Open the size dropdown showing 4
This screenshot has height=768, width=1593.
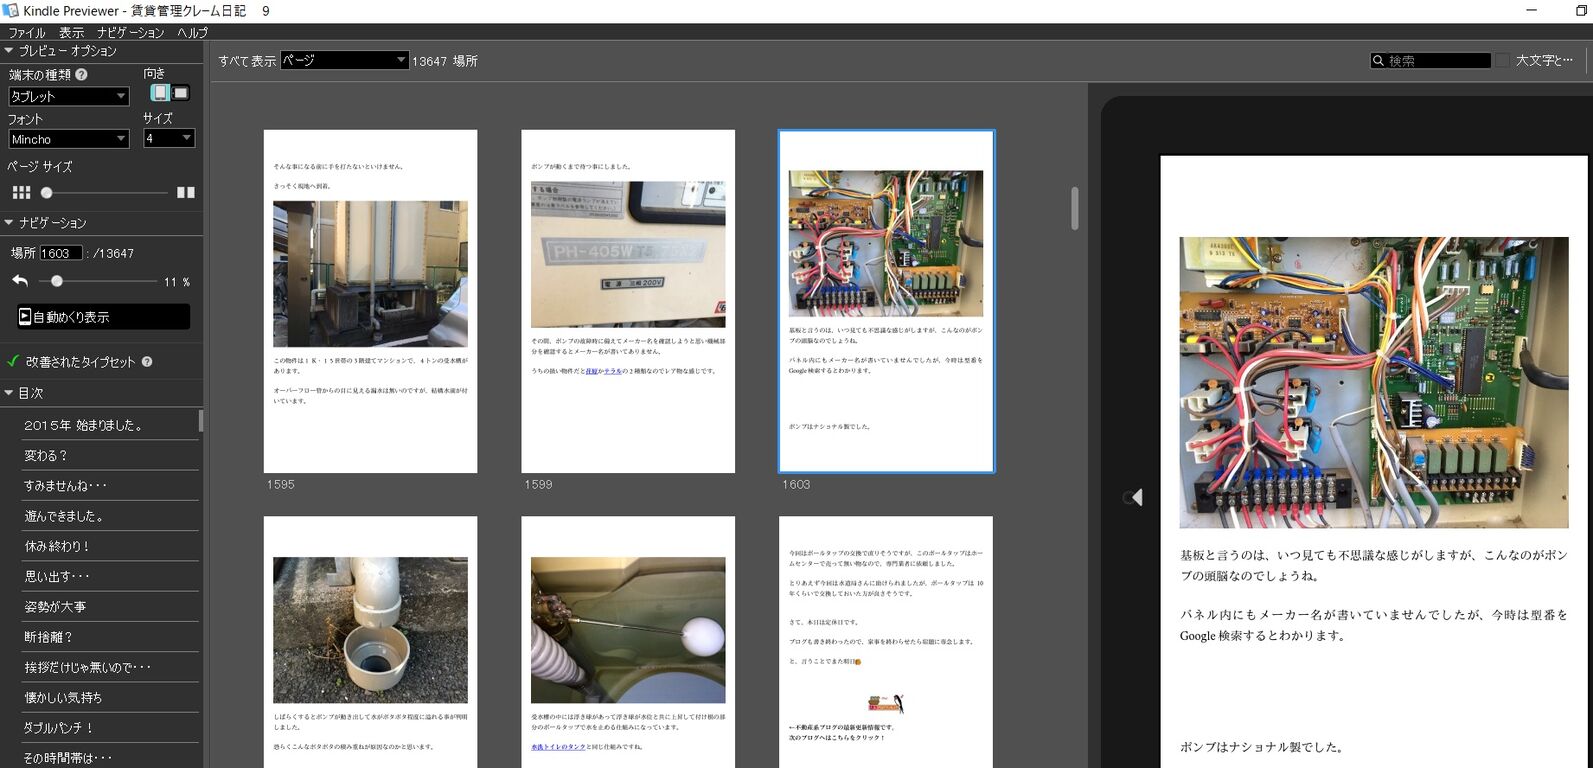click(x=168, y=138)
